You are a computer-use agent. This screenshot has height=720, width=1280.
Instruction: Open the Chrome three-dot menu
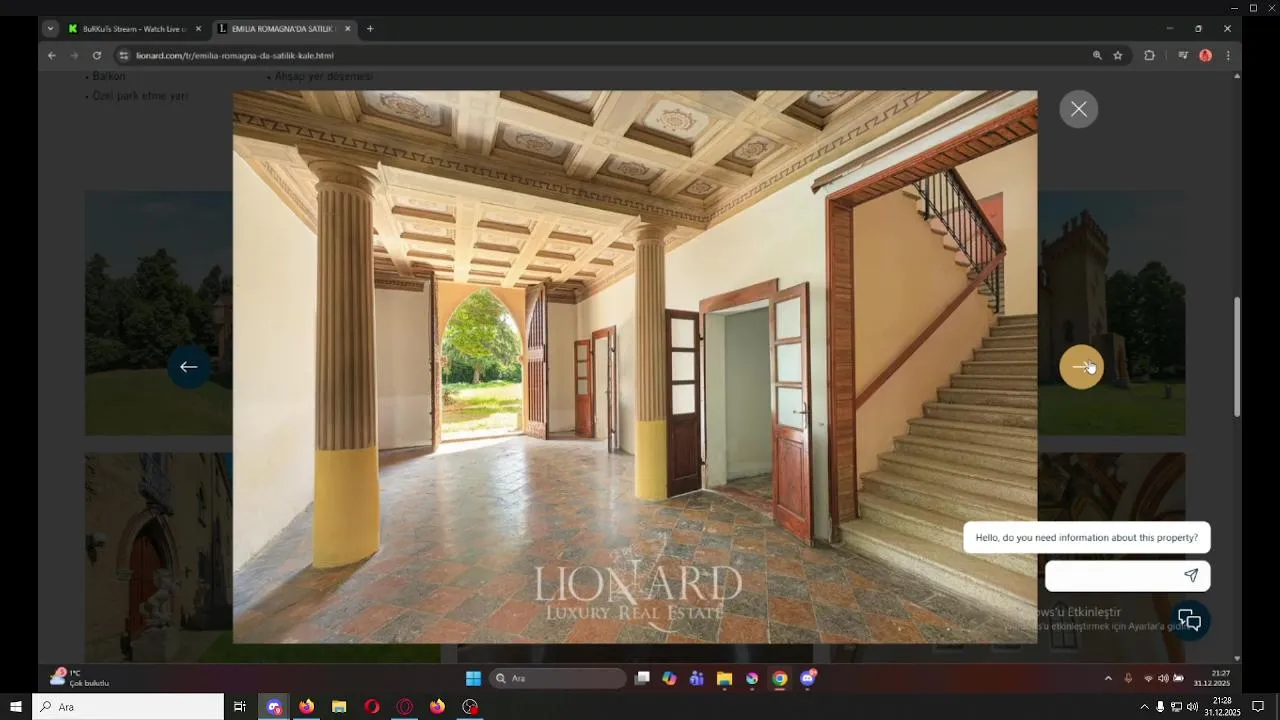click(1228, 56)
